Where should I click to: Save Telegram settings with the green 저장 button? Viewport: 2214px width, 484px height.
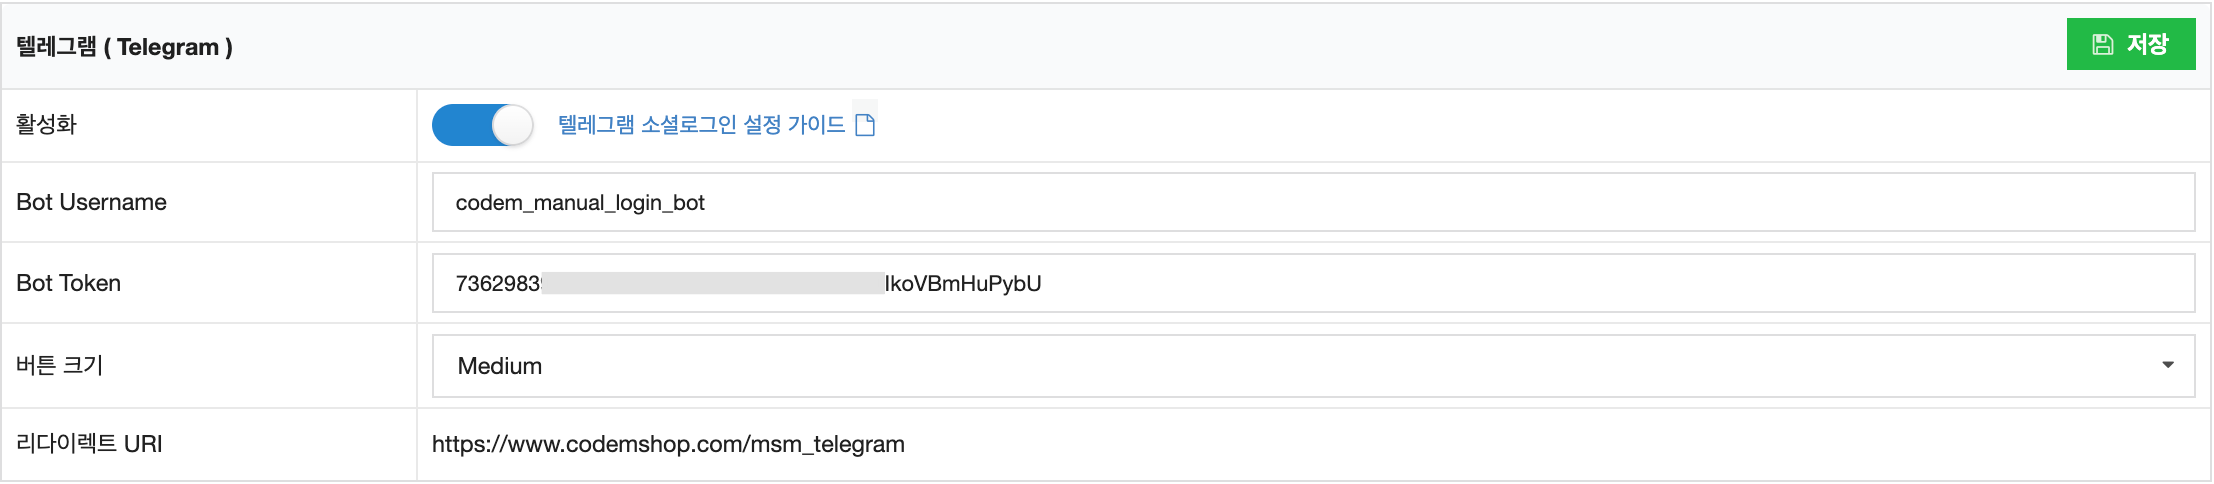[x=2131, y=44]
